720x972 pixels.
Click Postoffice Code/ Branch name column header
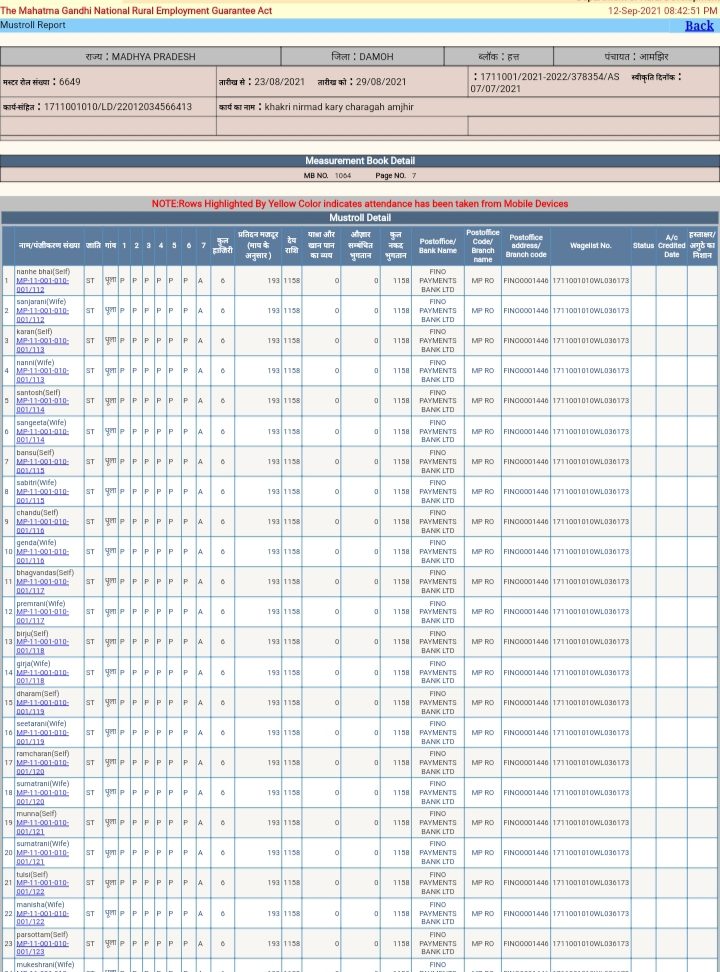click(x=482, y=245)
